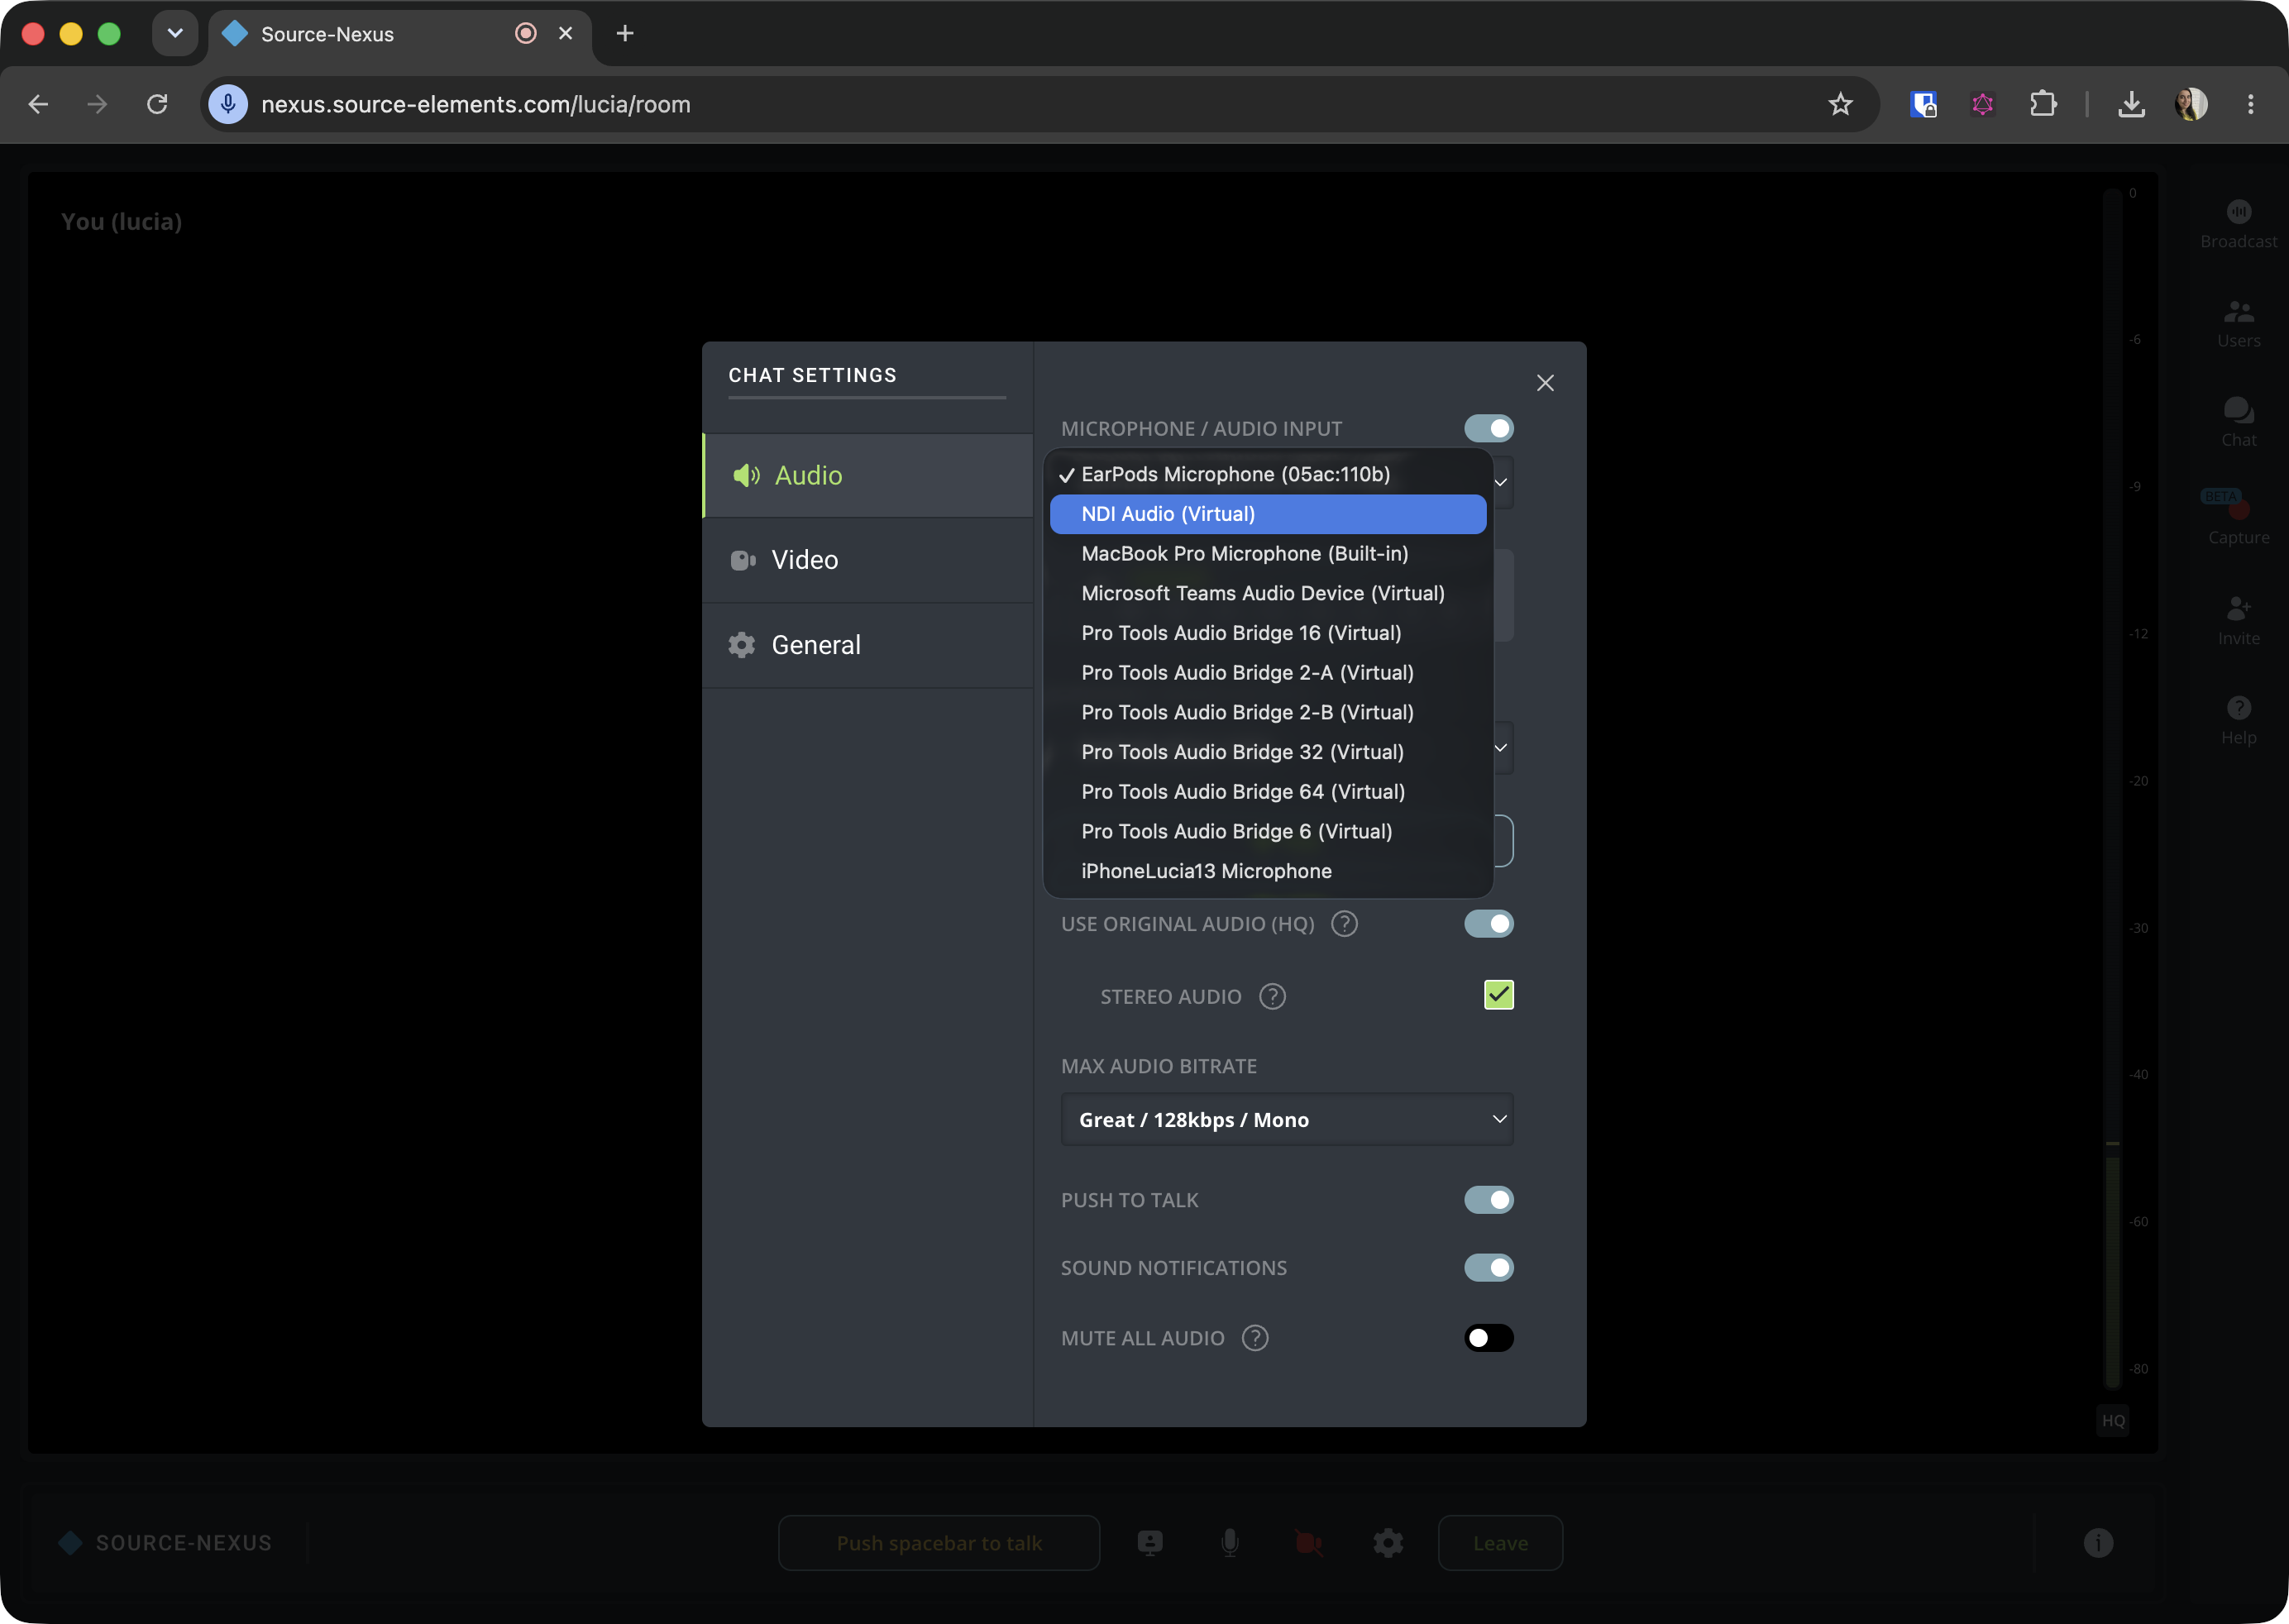Toggle the microphone mute icon
Viewport: 2289px width, 1624px height.
tap(1230, 1543)
